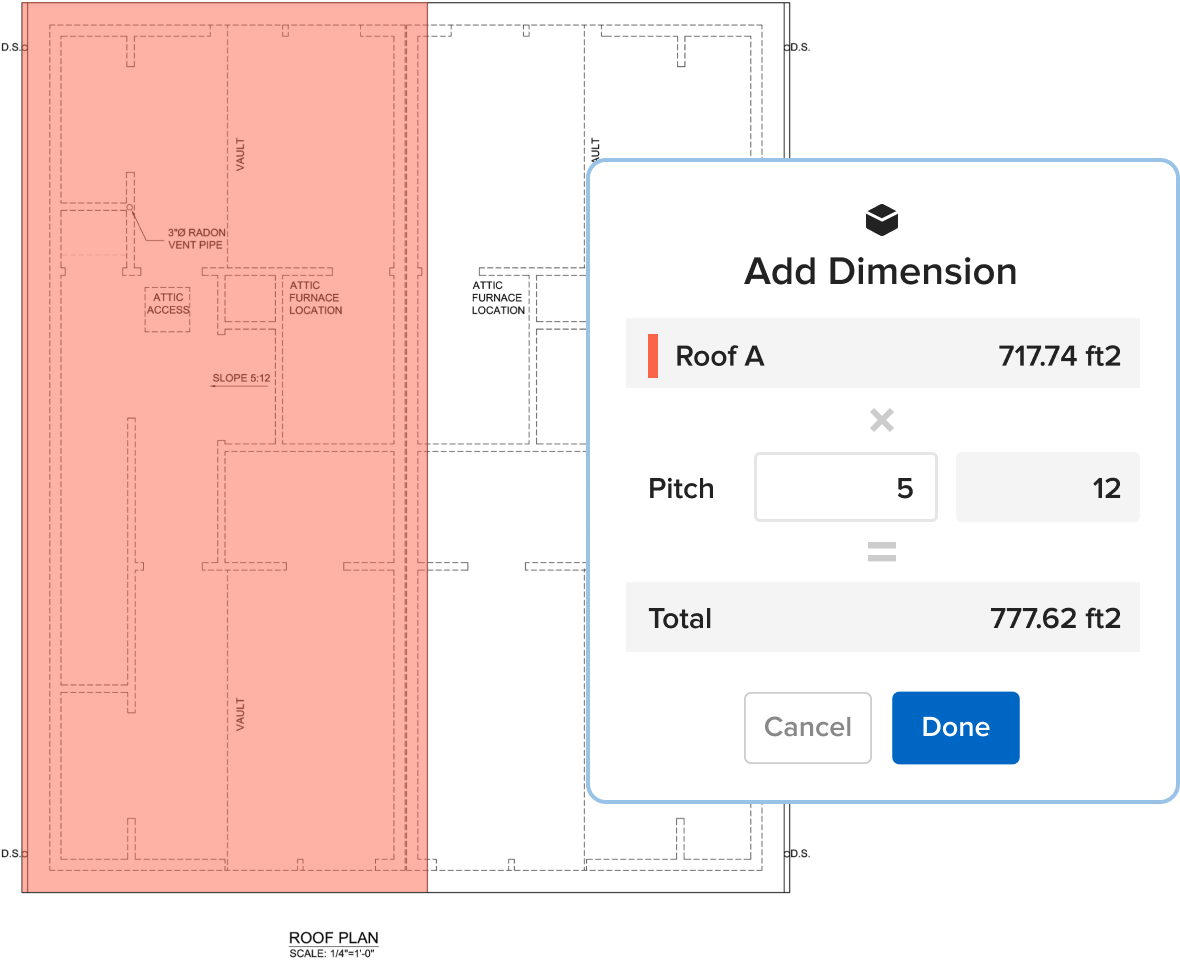Select the Roof A measurement row
This screenshot has width=1180, height=960.
(x=881, y=355)
